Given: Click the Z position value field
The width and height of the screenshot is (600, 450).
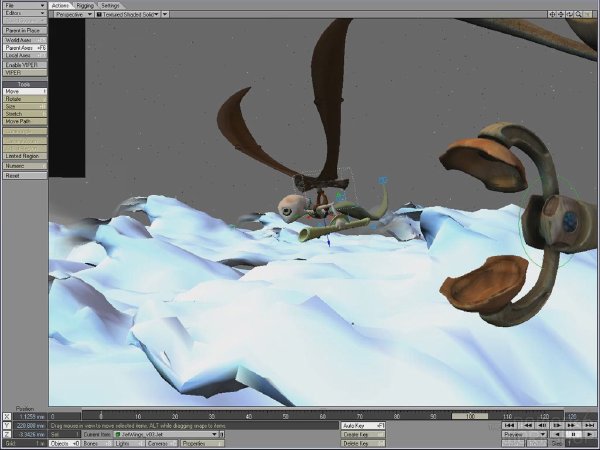Looking at the screenshot, I should (x=29, y=434).
